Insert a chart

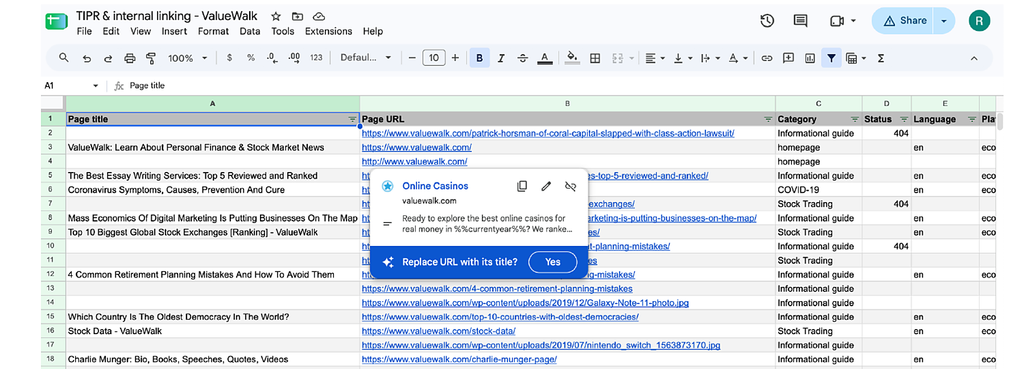point(810,58)
